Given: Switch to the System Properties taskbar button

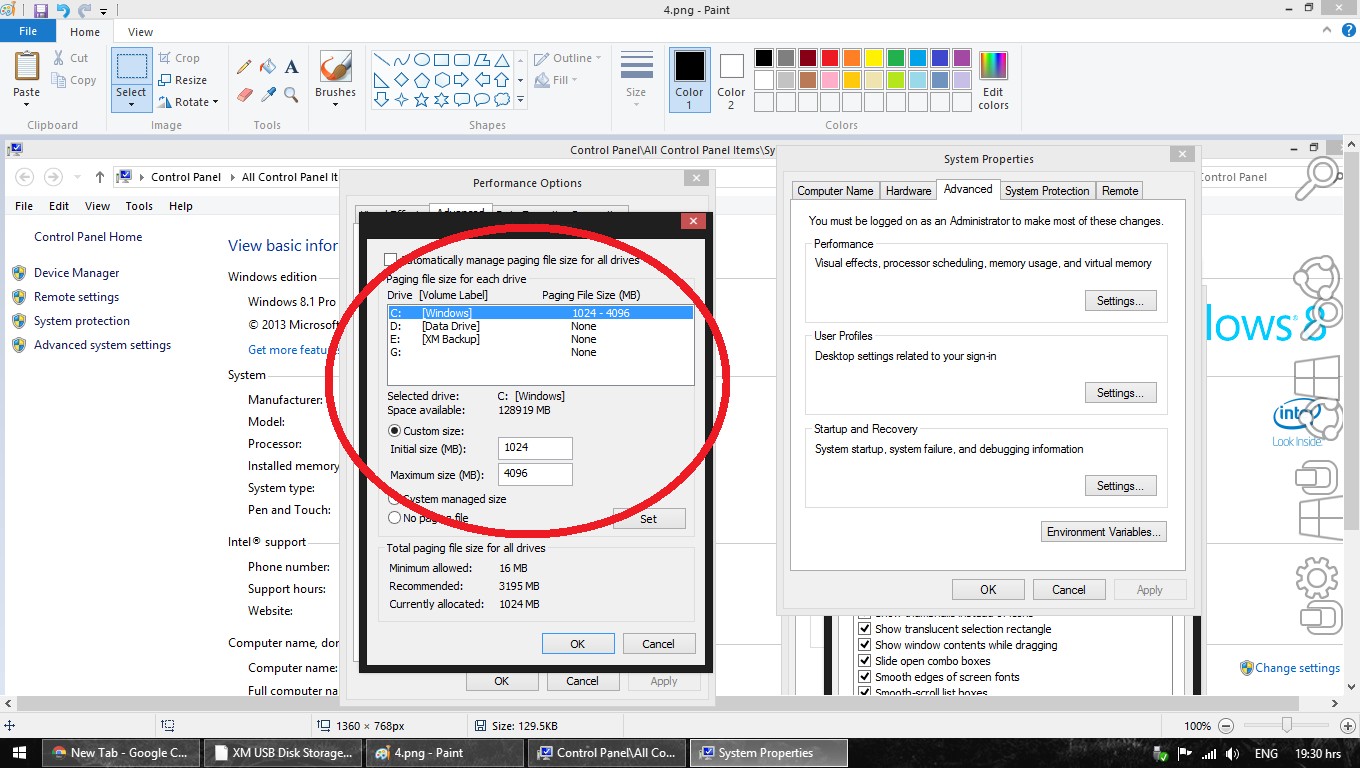Looking at the screenshot, I should [770, 753].
